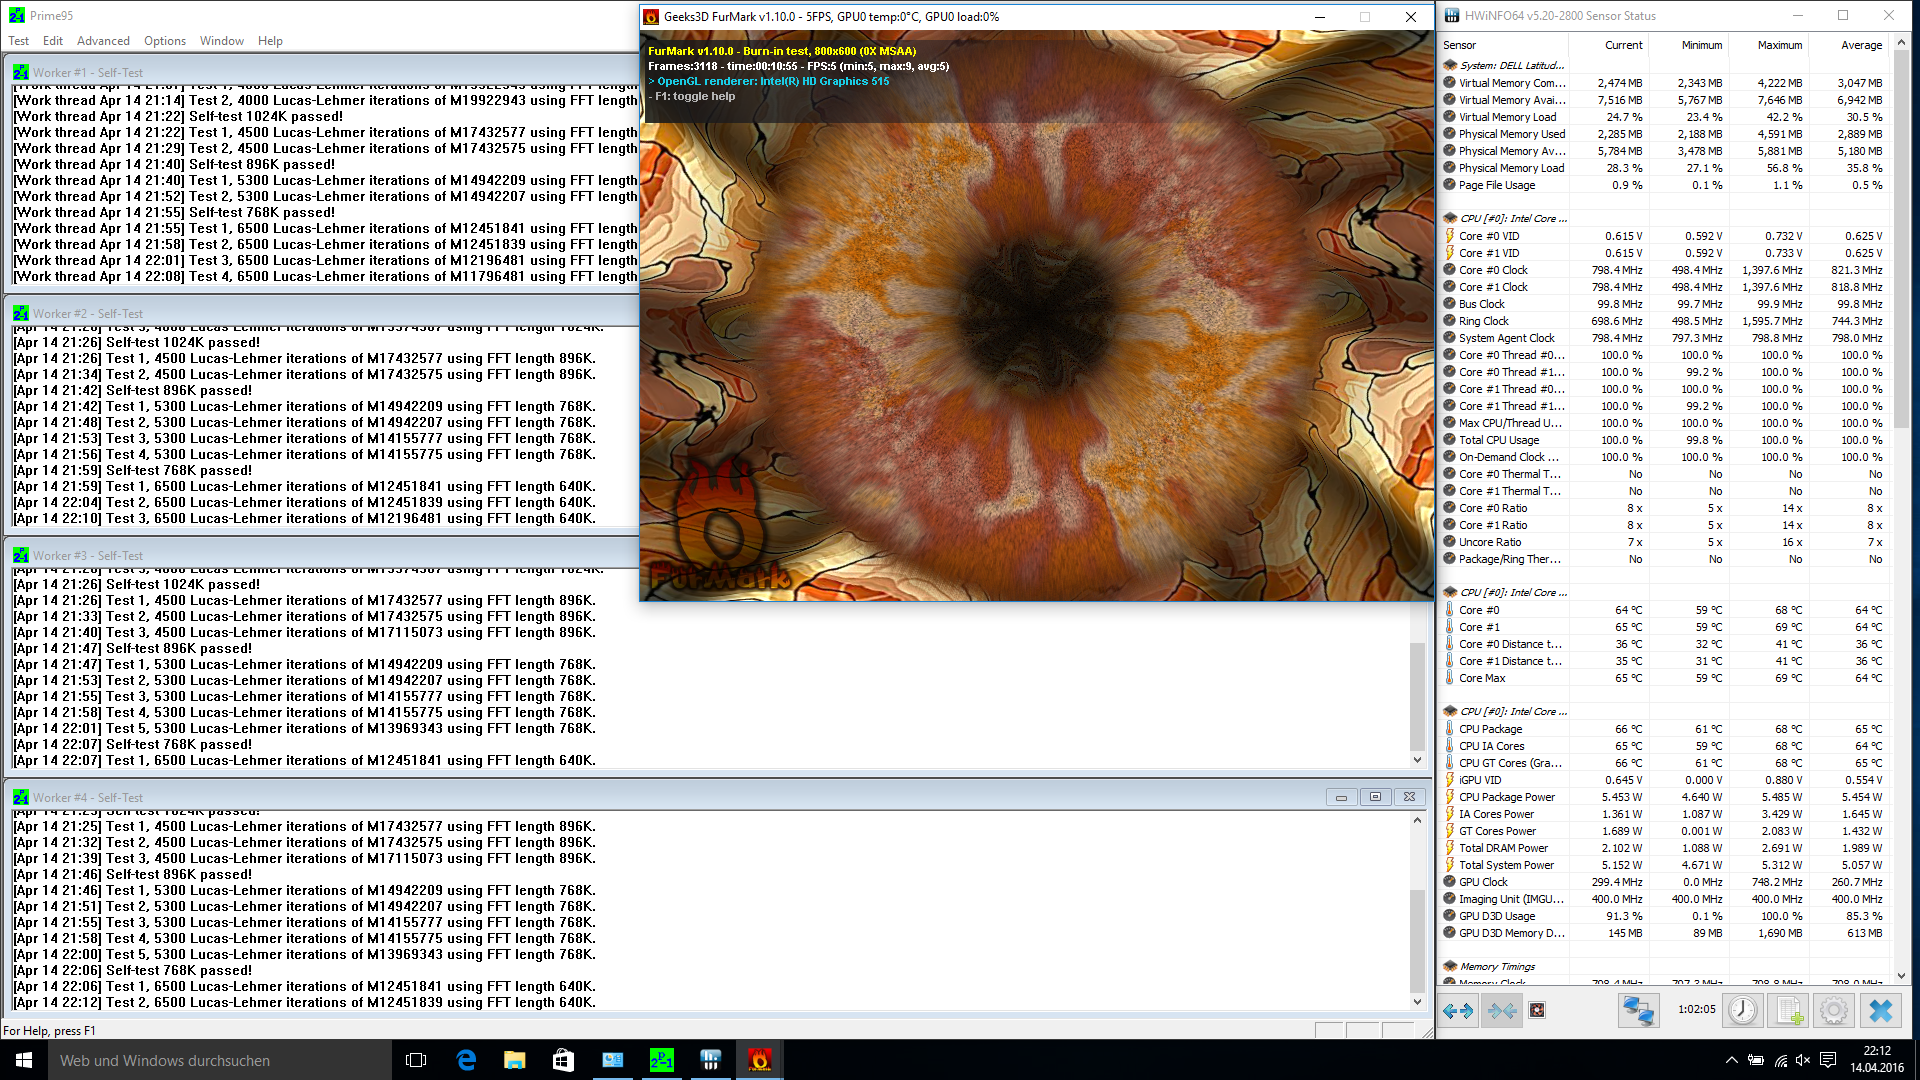Open HWiNFO remote network monitors icon

tap(1638, 1011)
